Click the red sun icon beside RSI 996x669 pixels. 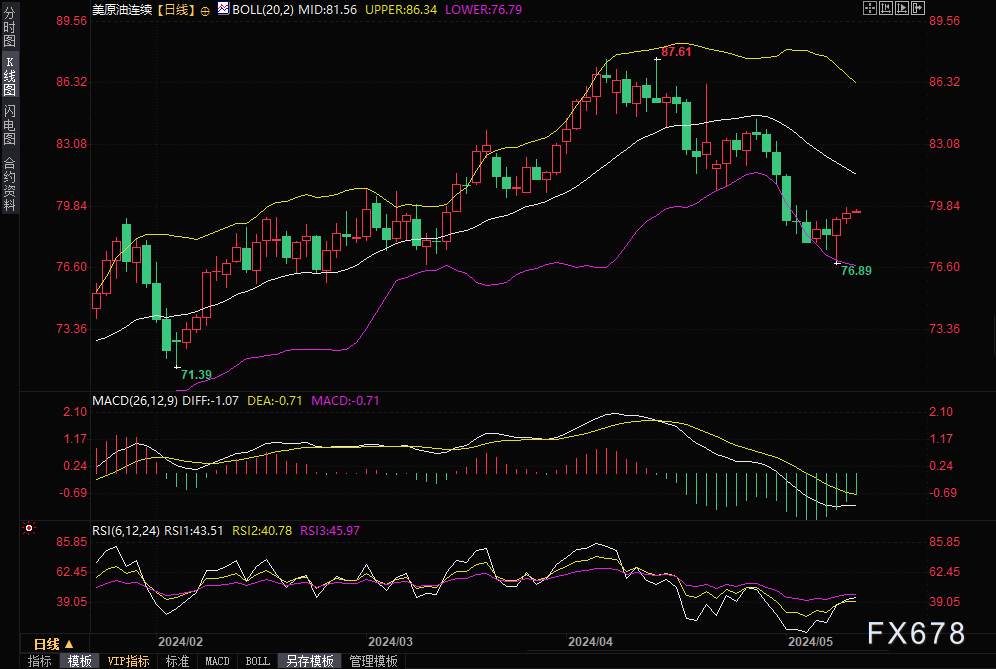click(29, 529)
